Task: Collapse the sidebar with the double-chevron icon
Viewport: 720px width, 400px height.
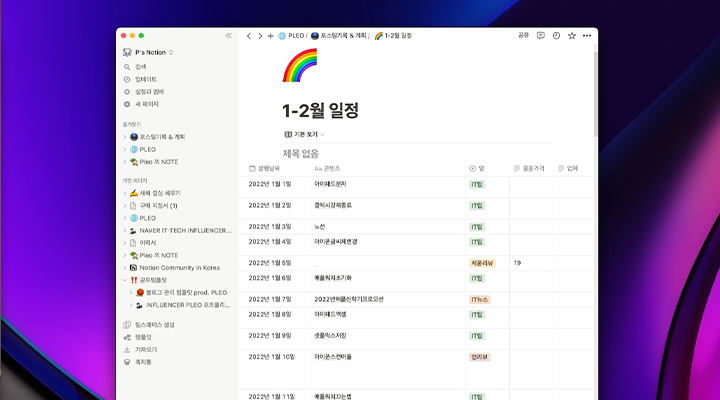Action: (x=229, y=35)
